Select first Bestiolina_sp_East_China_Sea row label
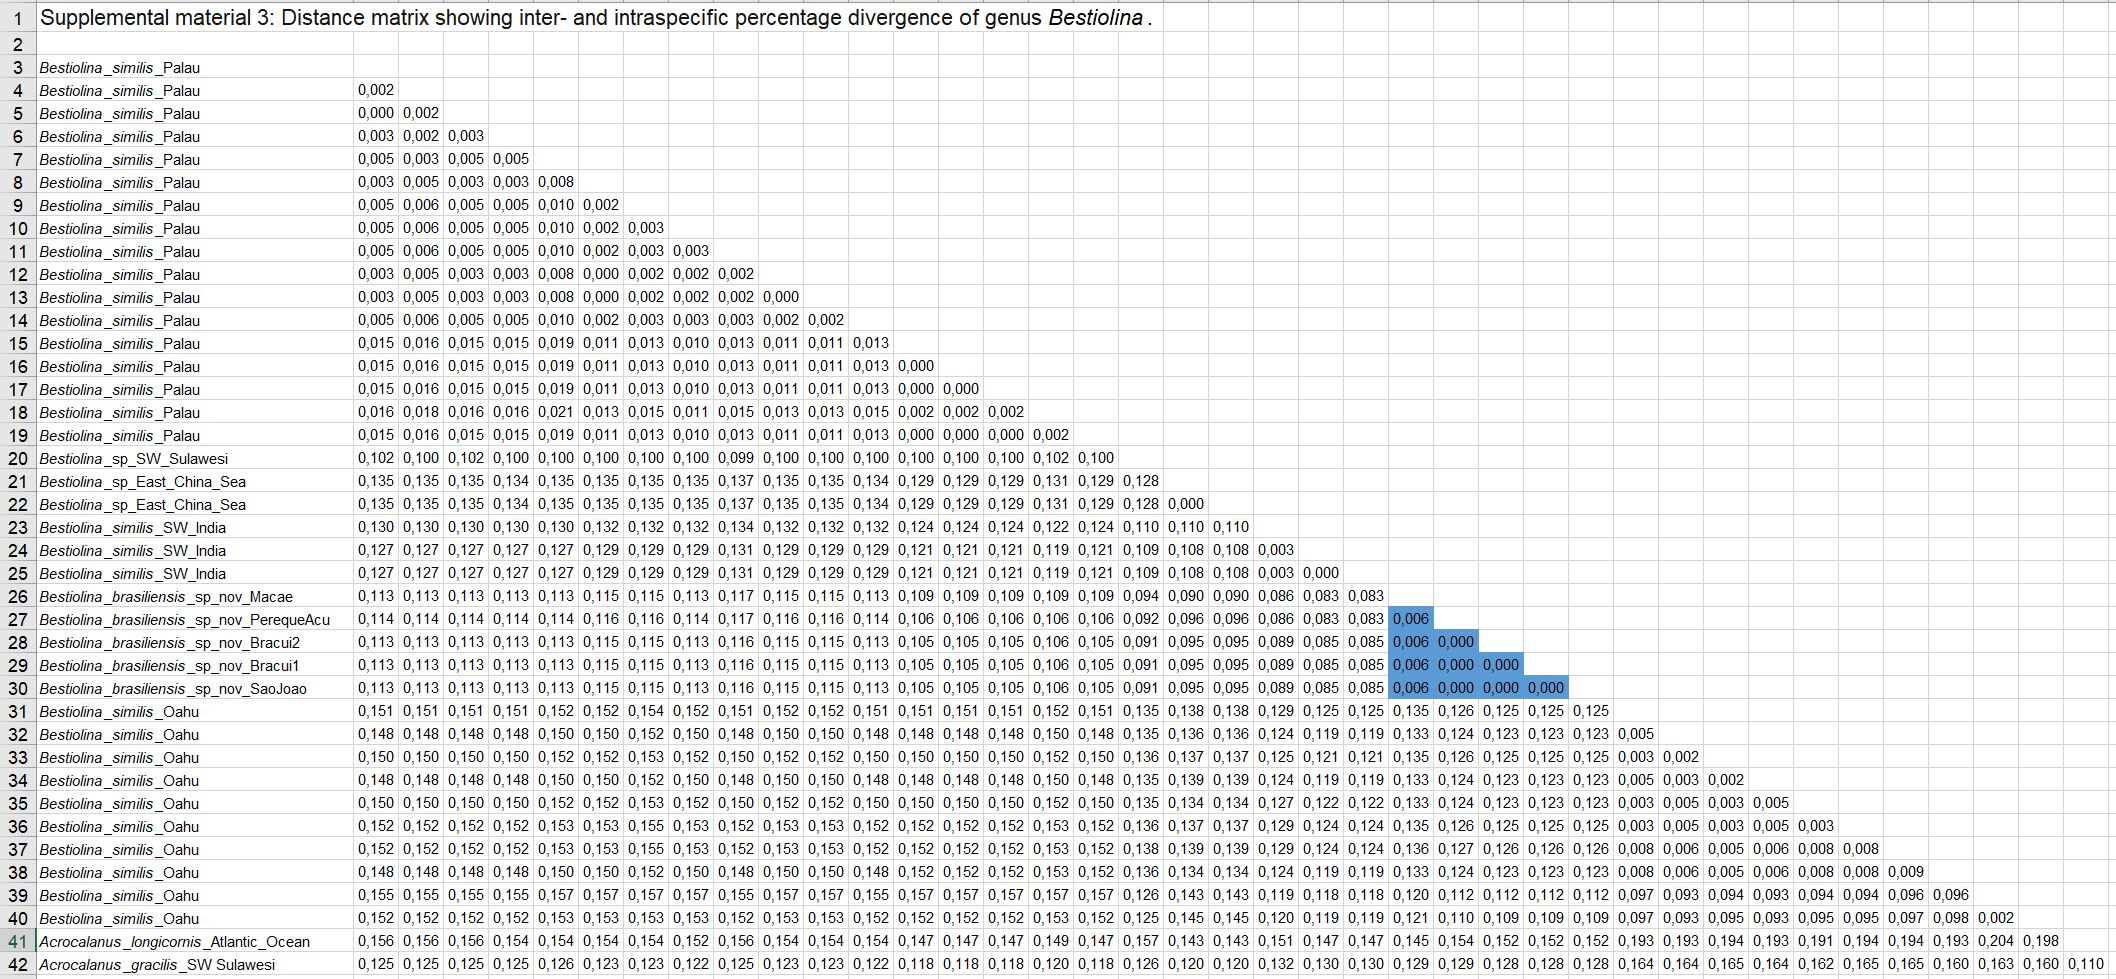The width and height of the screenshot is (2116, 979). pos(195,481)
